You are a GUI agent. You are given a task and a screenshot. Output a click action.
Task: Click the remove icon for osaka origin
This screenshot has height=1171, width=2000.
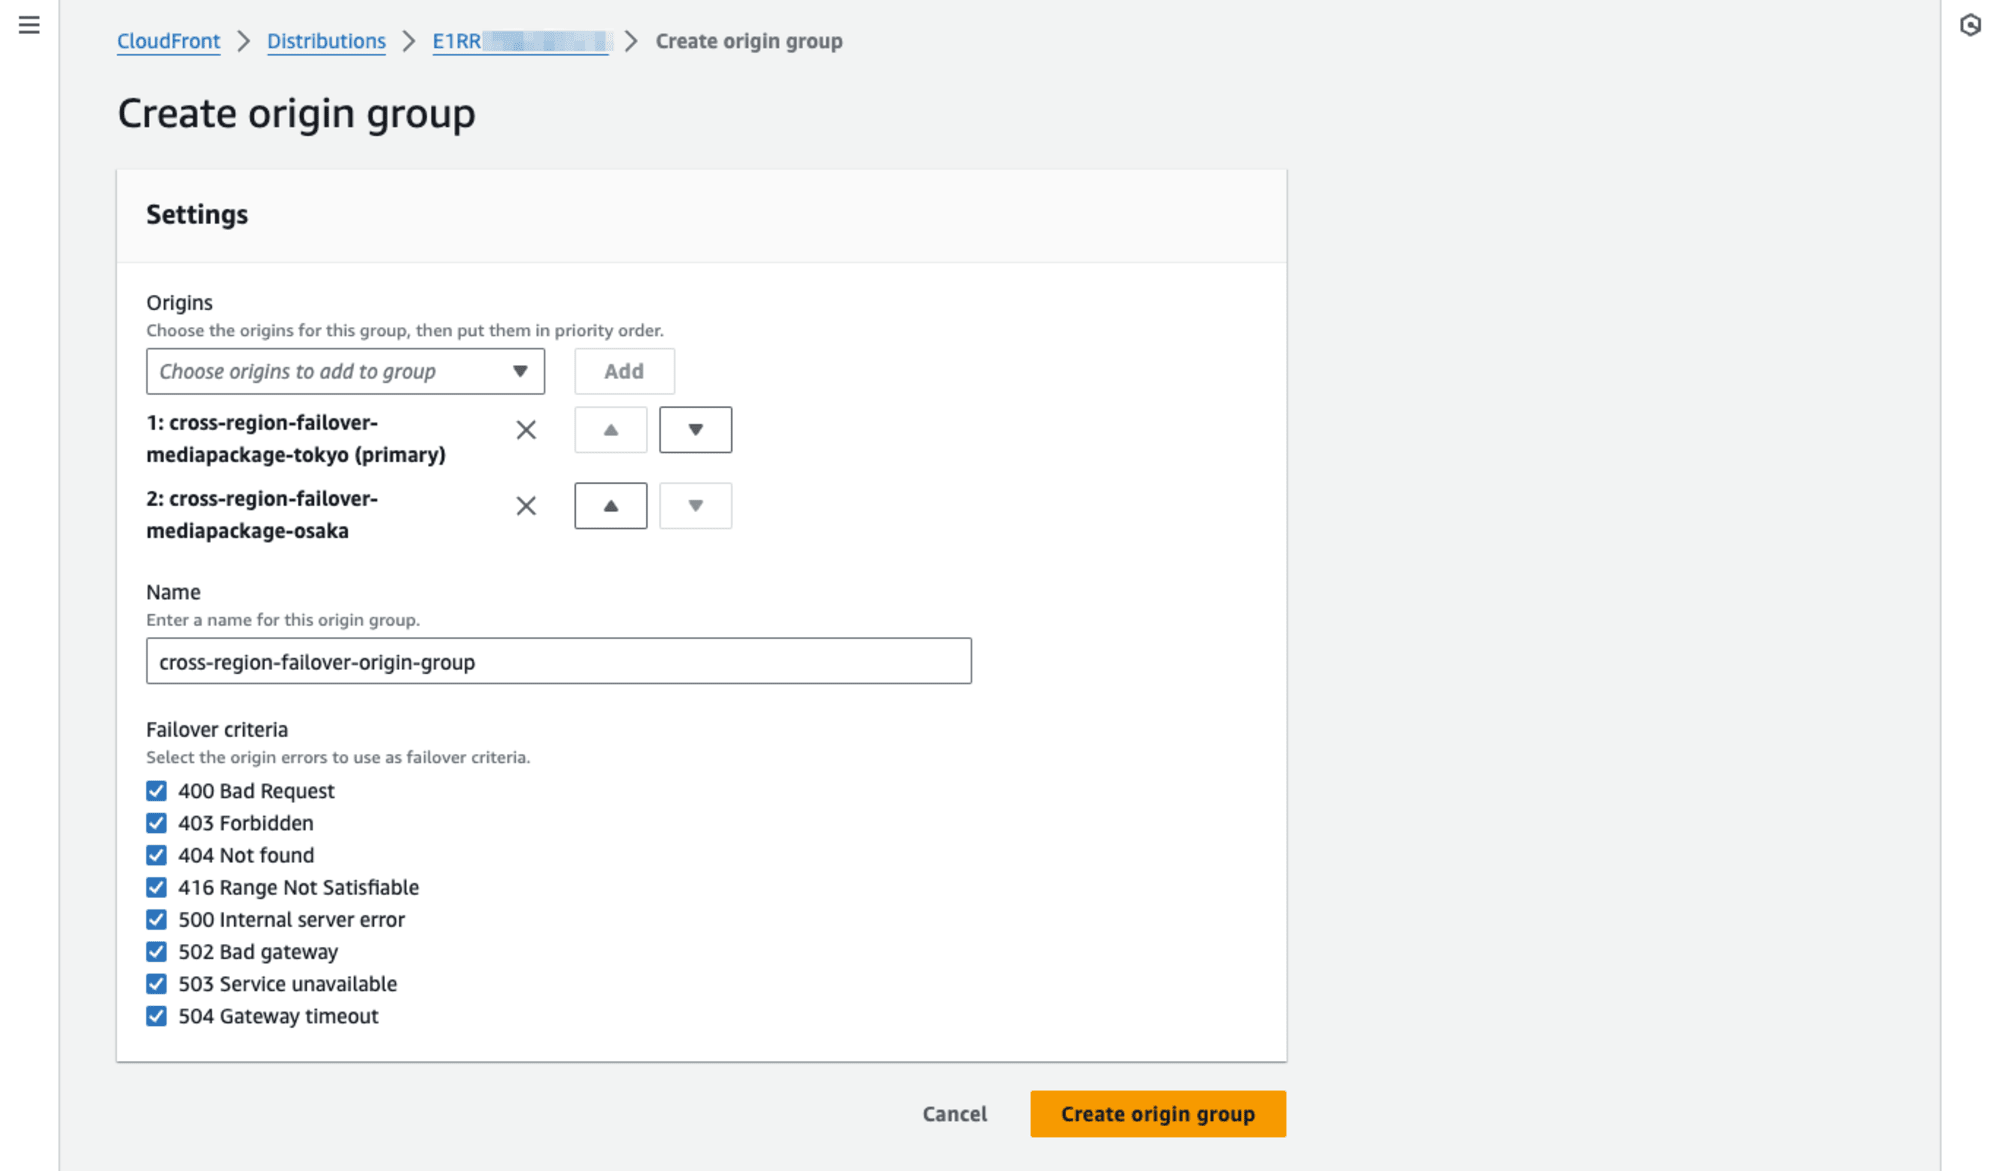(x=525, y=505)
